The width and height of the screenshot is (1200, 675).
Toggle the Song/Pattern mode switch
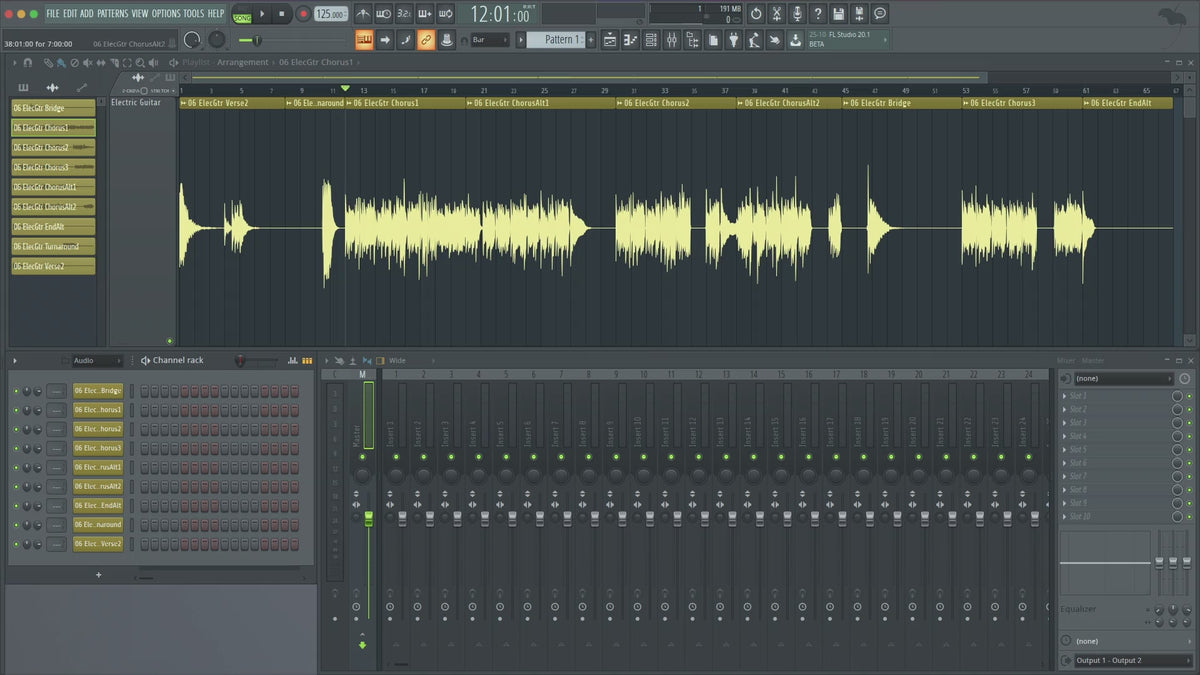(242, 15)
